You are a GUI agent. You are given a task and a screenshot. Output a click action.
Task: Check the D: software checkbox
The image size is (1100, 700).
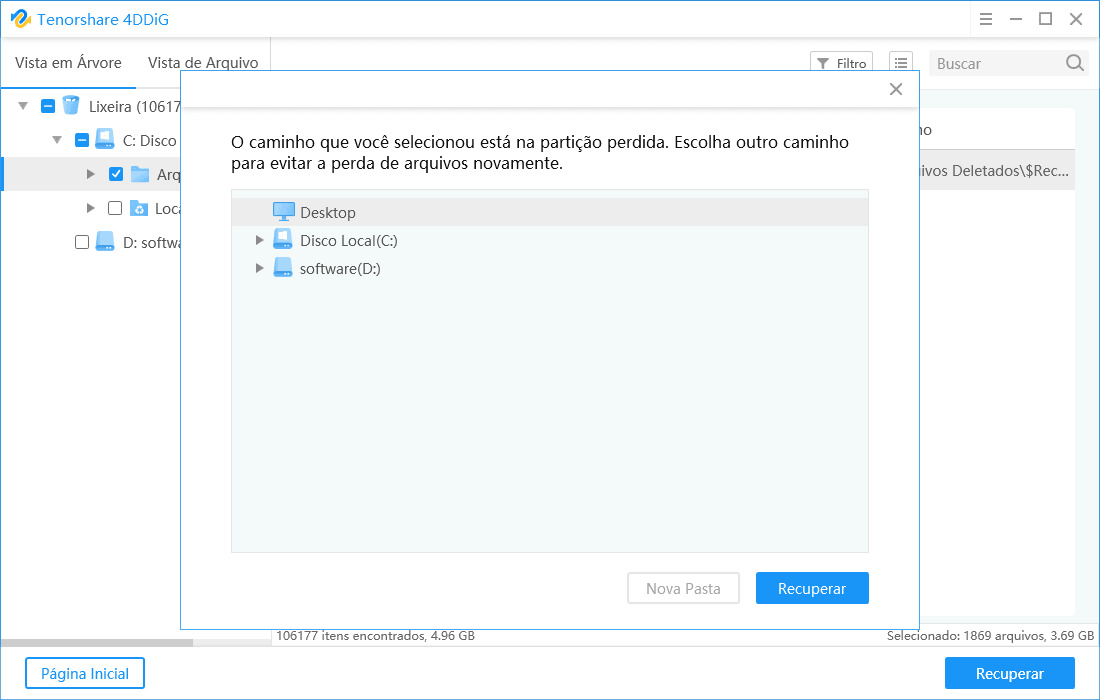pyautogui.click(x=82, y=242)
